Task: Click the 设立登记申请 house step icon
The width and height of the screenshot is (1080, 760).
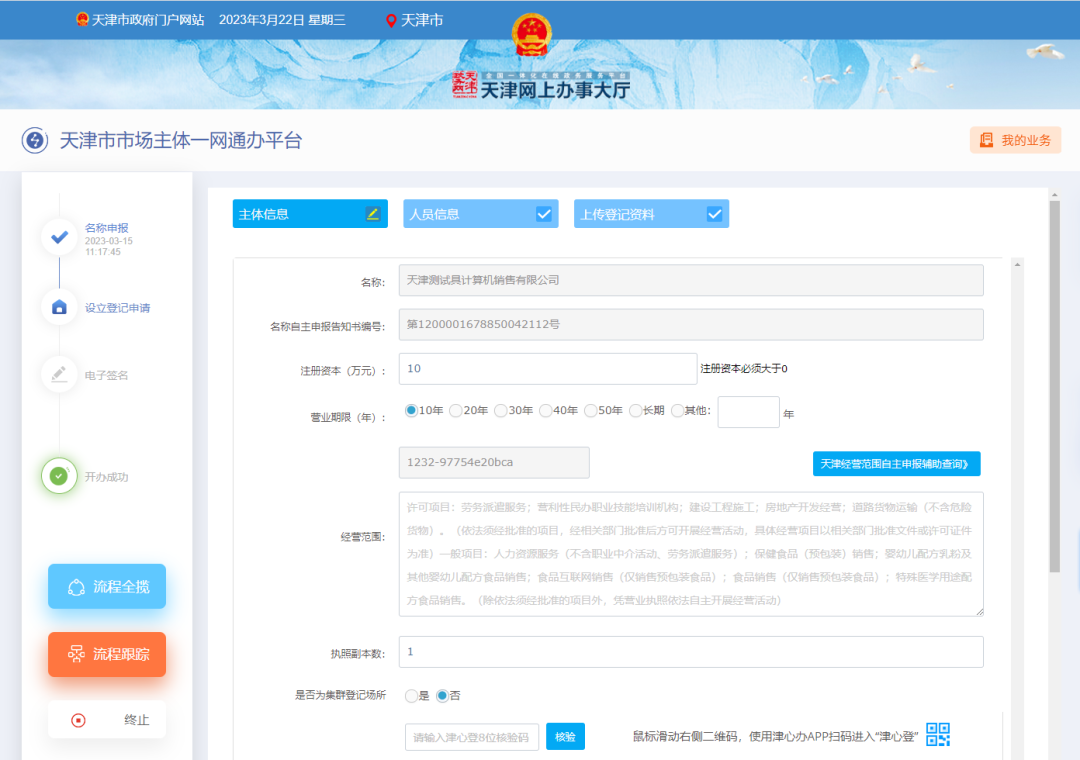Action: click(x=59, y=307)
